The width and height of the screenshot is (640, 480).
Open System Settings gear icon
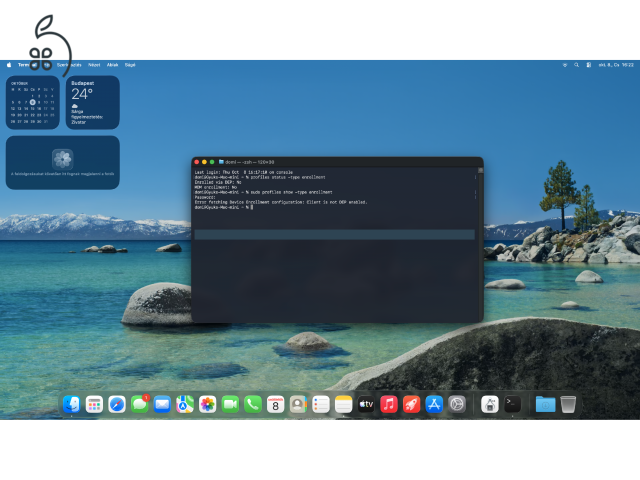tap(457, 404)
